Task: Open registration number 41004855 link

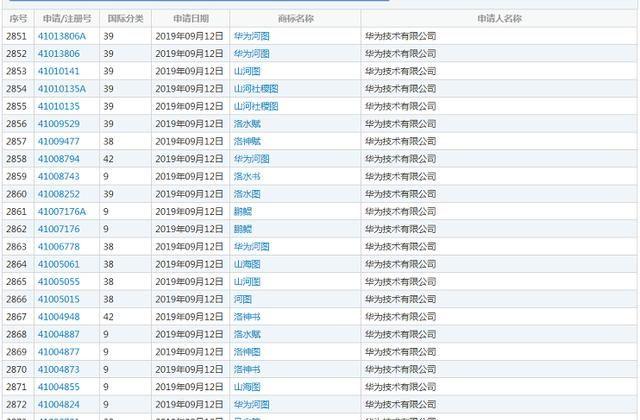Action: click(x=59, y=387)
